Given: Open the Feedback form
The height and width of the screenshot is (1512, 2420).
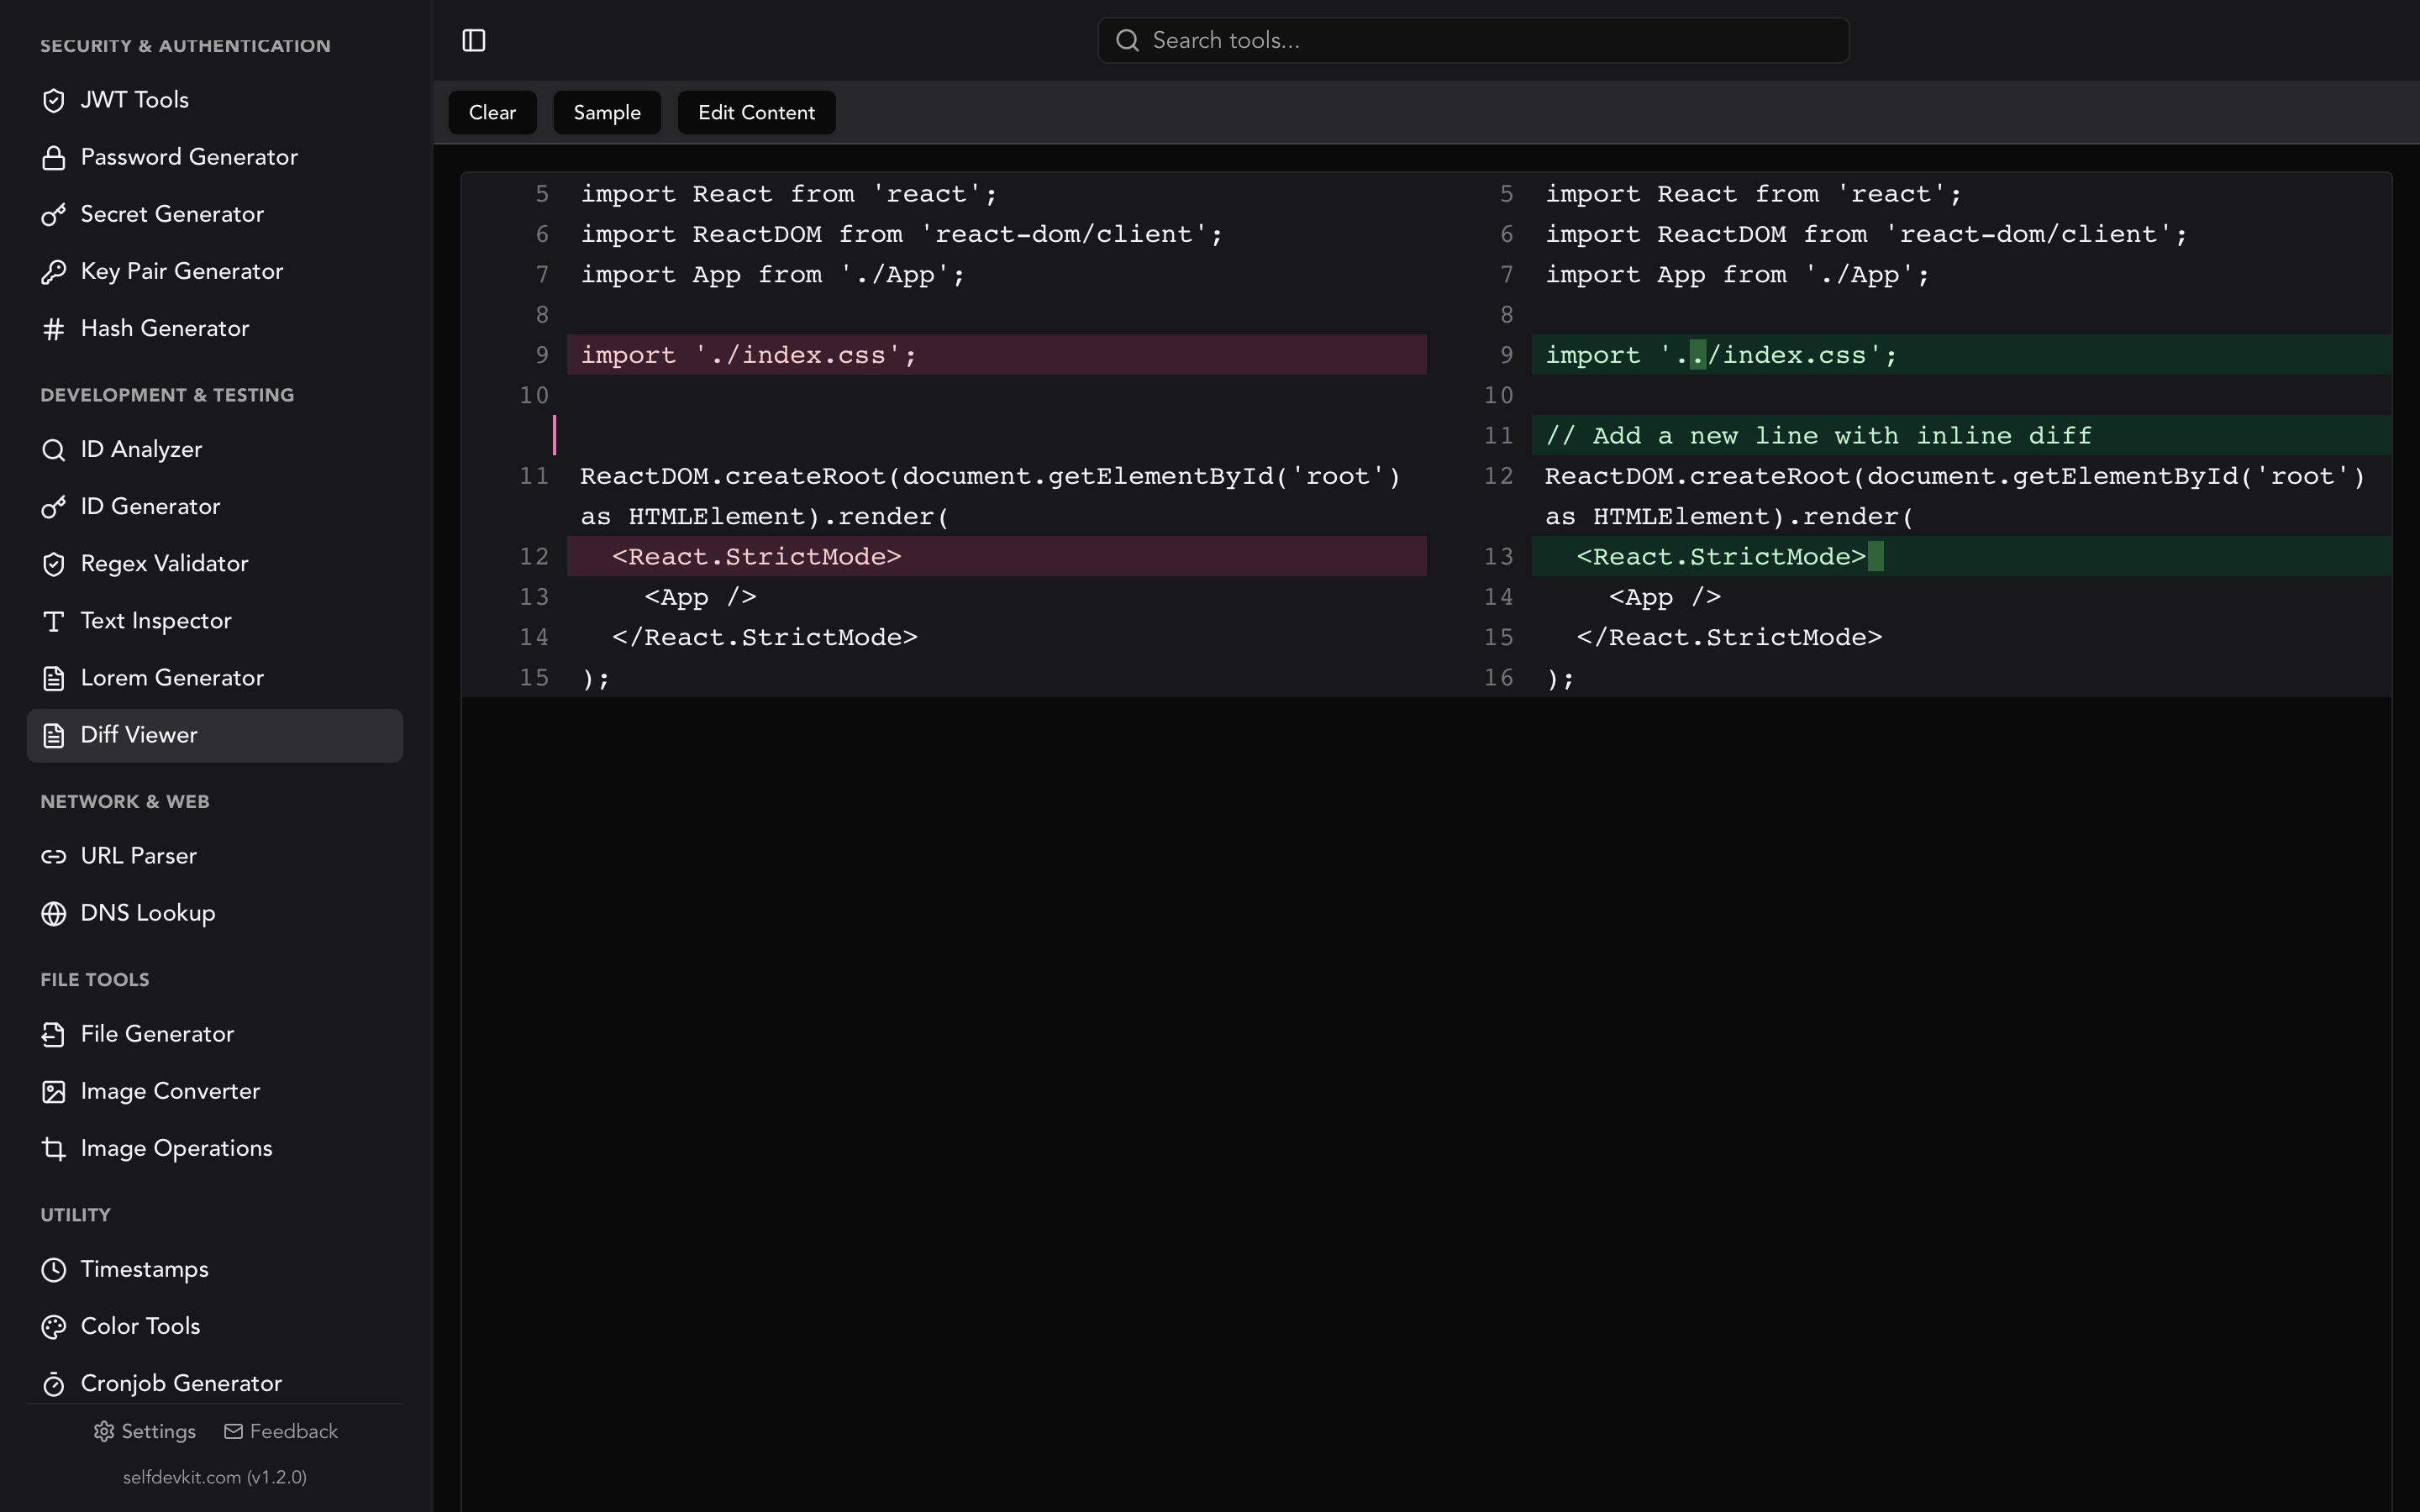Looking at the screenshot, I should pos(280,1431).
